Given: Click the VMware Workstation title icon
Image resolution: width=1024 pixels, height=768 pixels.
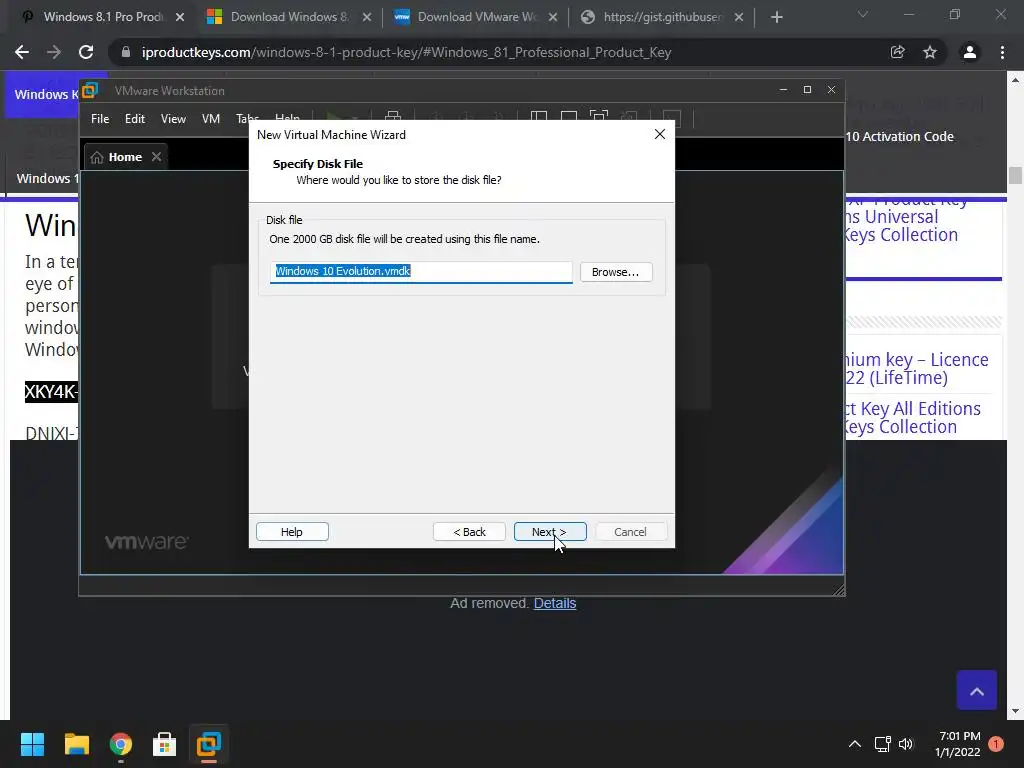Looking at the screenshot, I should tap(90, 90).
